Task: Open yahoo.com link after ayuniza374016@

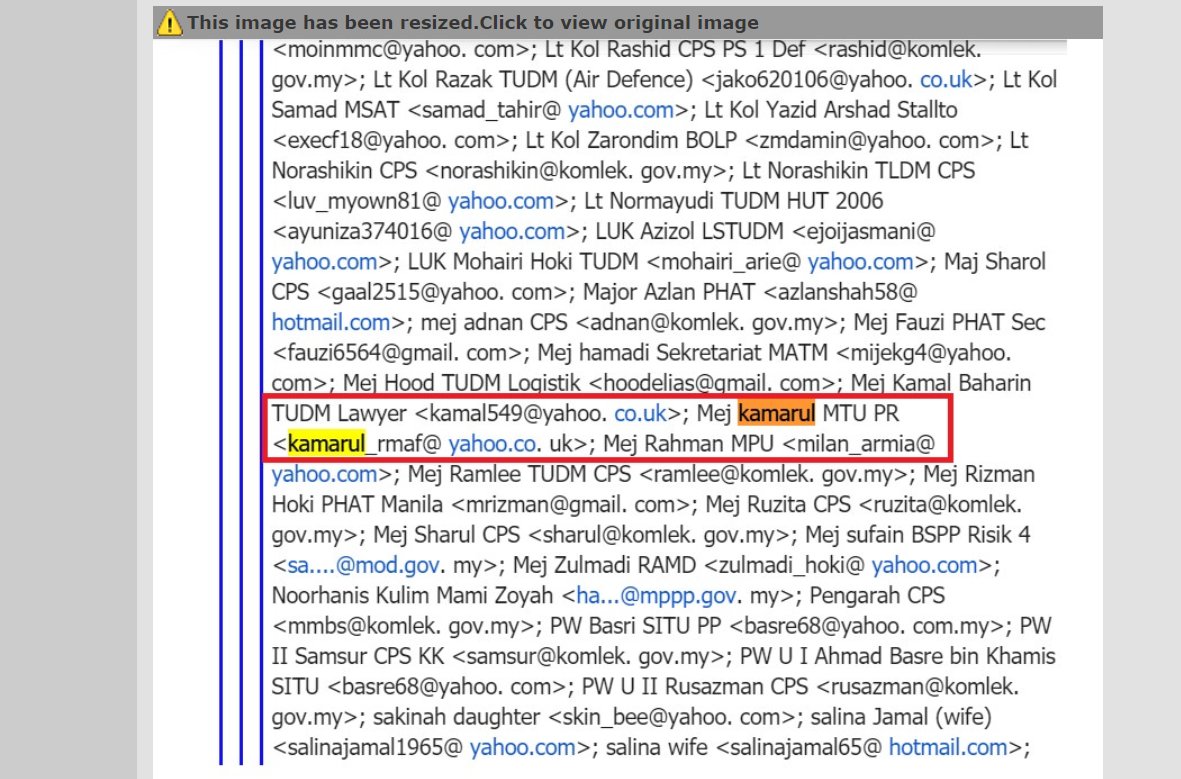Action: click(511, 231)
